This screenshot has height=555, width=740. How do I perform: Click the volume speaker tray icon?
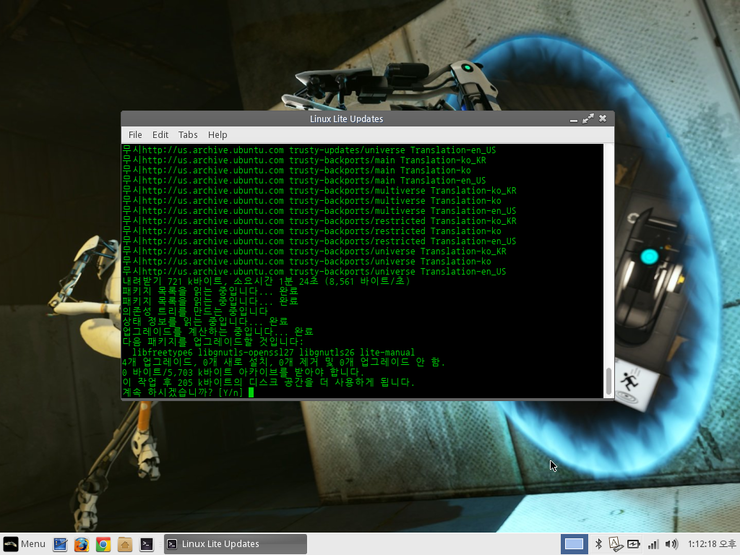click(x=671, y=544)
